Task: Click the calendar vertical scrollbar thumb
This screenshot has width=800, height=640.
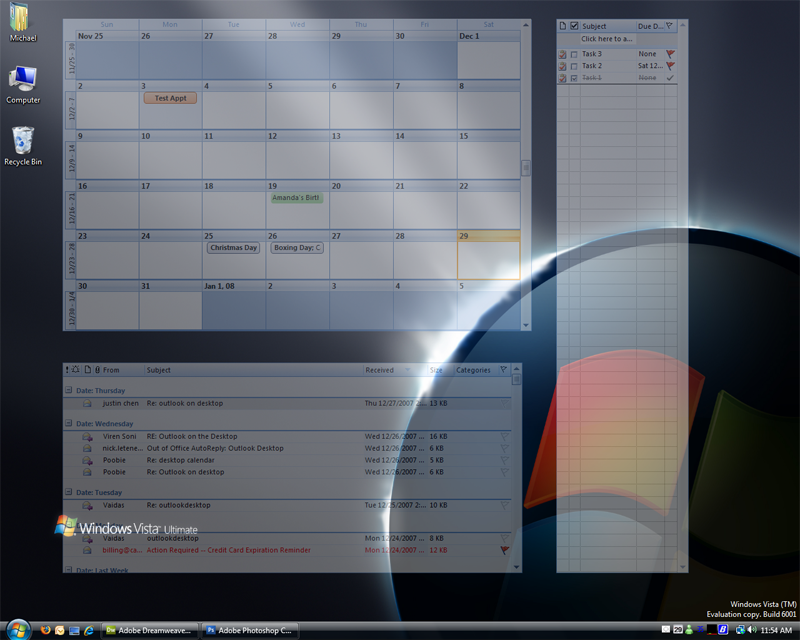Action: point(526,168)
